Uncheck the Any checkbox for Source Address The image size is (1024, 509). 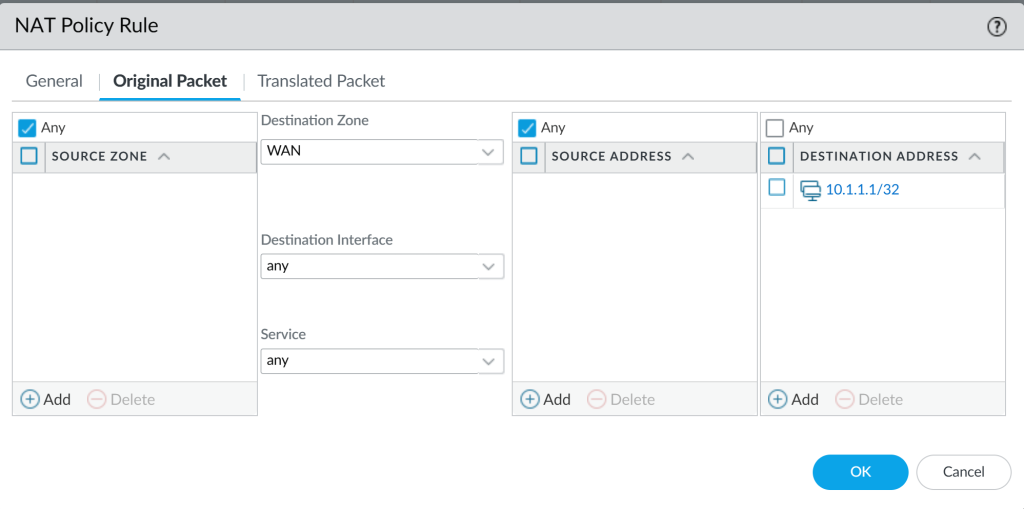pos(527,128)
